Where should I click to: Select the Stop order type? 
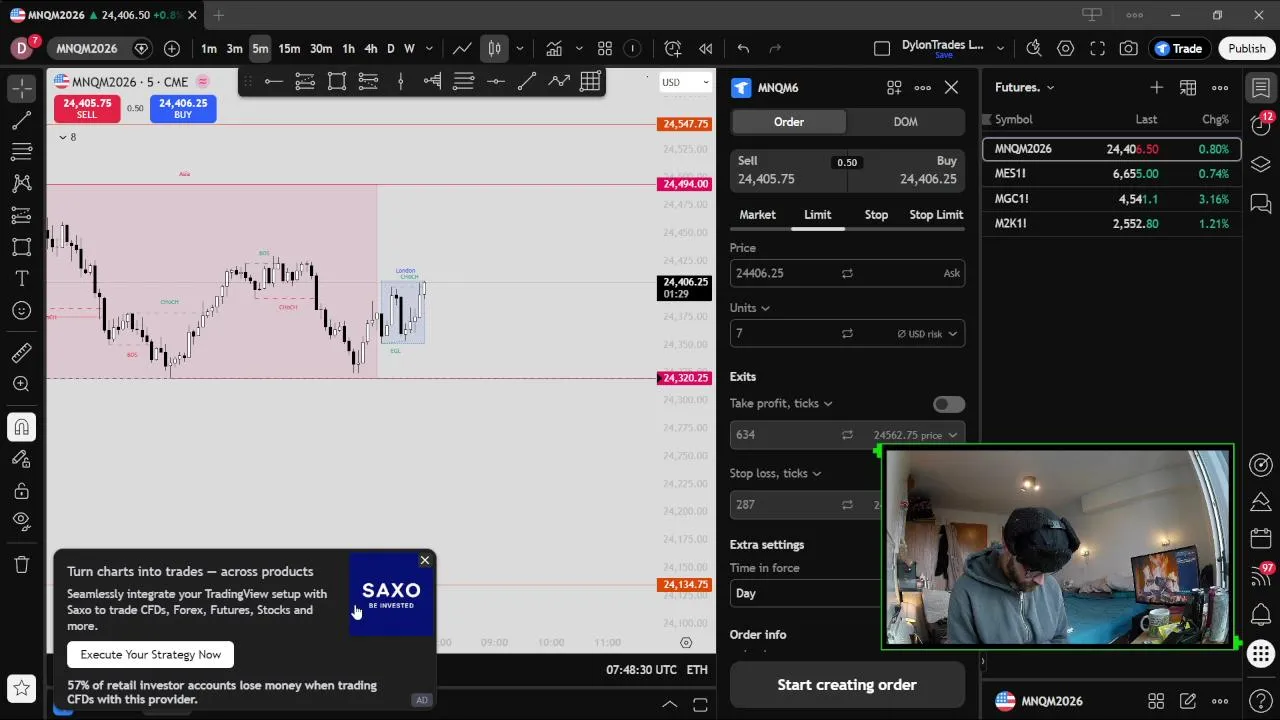click(x=876, y=215)
